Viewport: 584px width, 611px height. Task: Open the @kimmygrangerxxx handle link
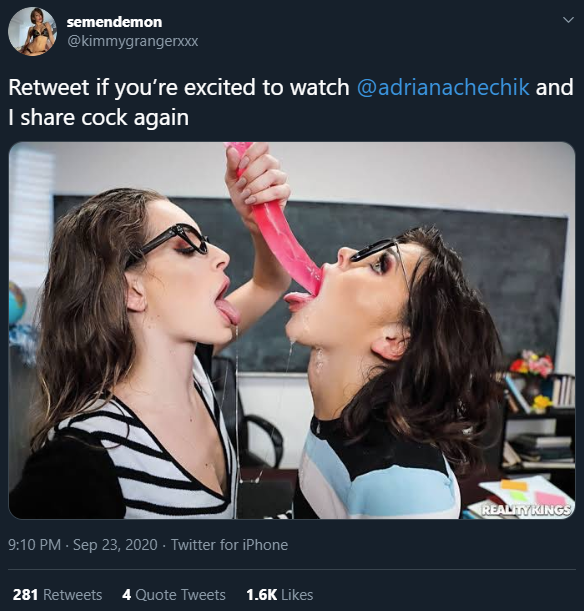tap(132, 41)
